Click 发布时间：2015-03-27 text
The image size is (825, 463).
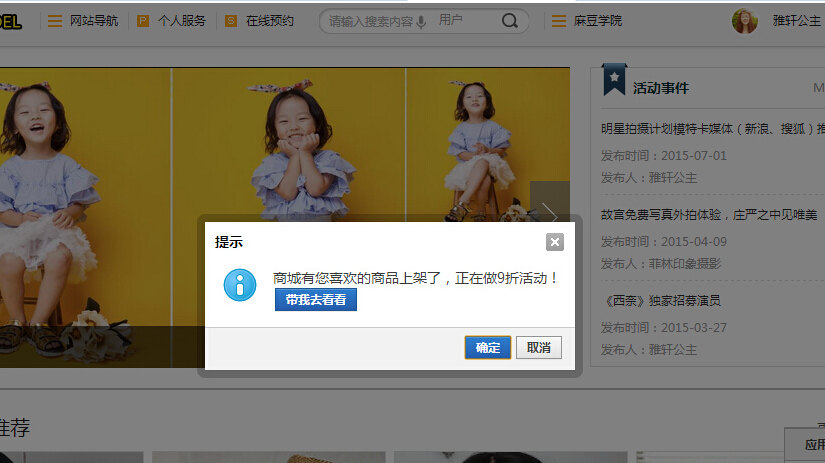tap(664, 328)
